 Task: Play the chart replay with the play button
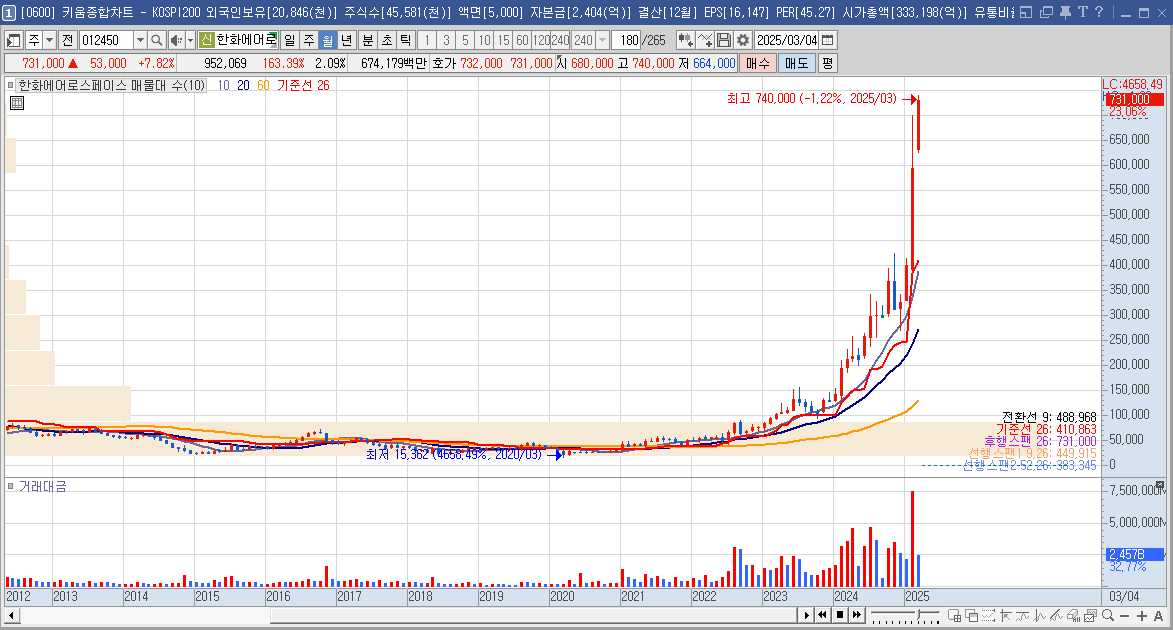point(806,616)
